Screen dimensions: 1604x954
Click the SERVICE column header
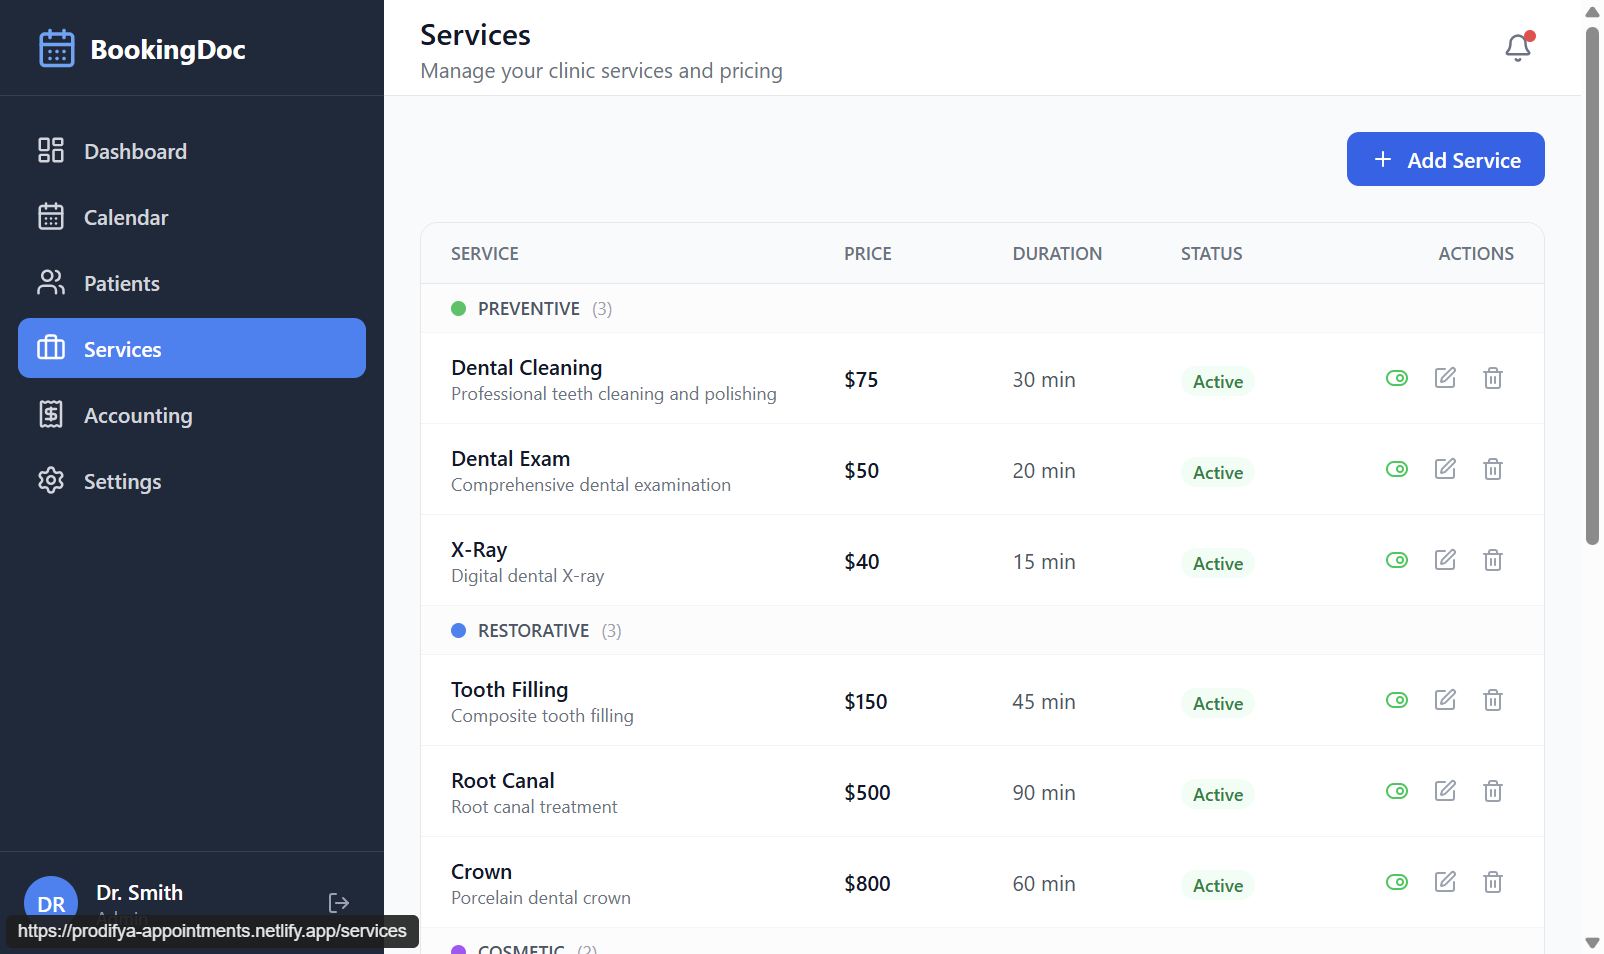(x=485, y=254)
